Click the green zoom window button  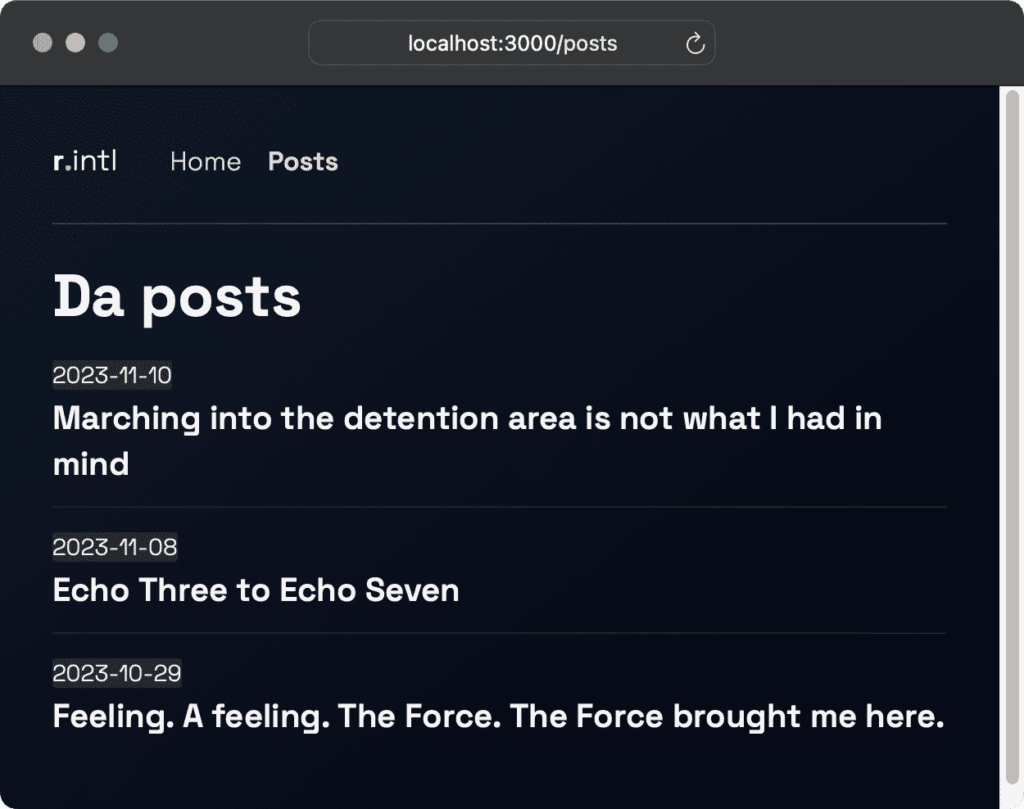coord(106,43)
